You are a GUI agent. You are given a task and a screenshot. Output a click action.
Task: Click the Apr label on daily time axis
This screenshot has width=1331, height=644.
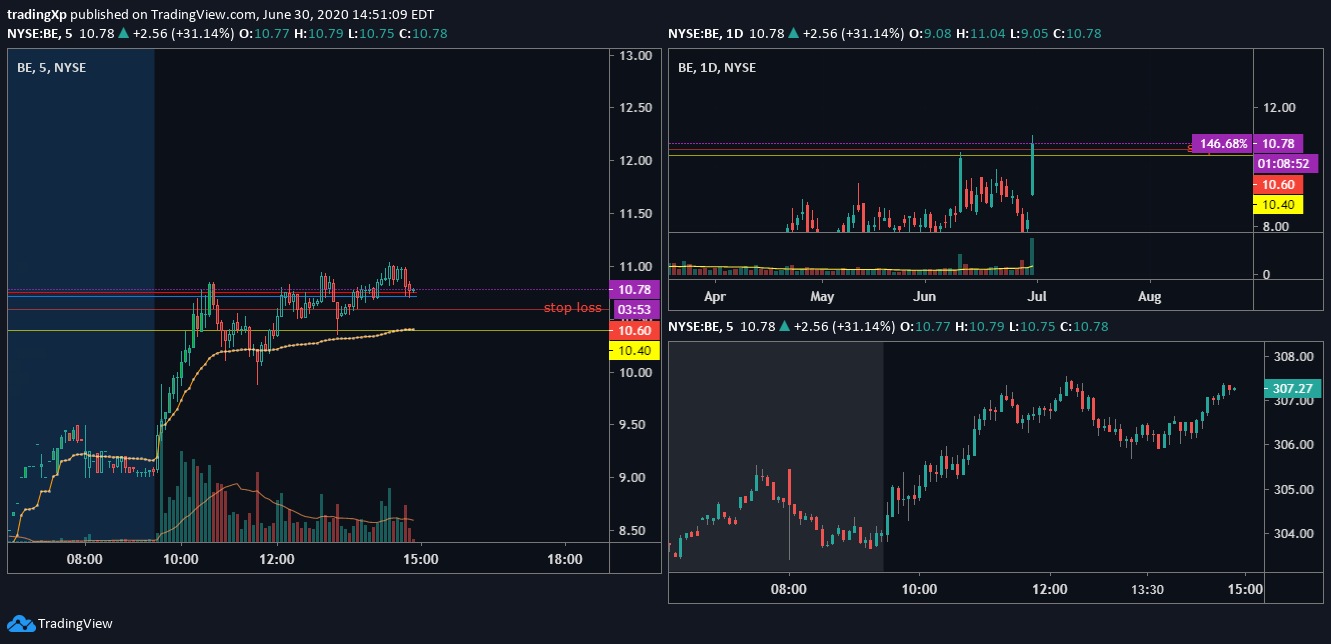pyautogui.click(x=714, y=296)
